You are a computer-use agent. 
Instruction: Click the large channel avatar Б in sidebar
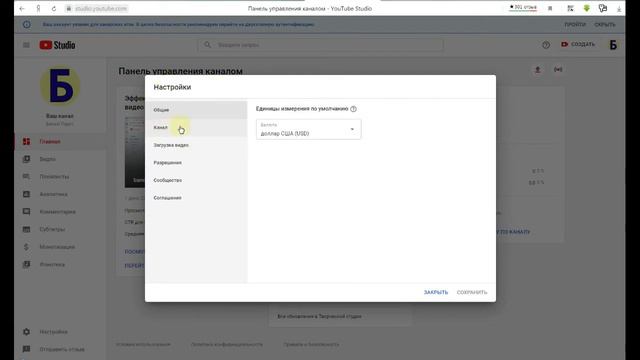(60, 86)
